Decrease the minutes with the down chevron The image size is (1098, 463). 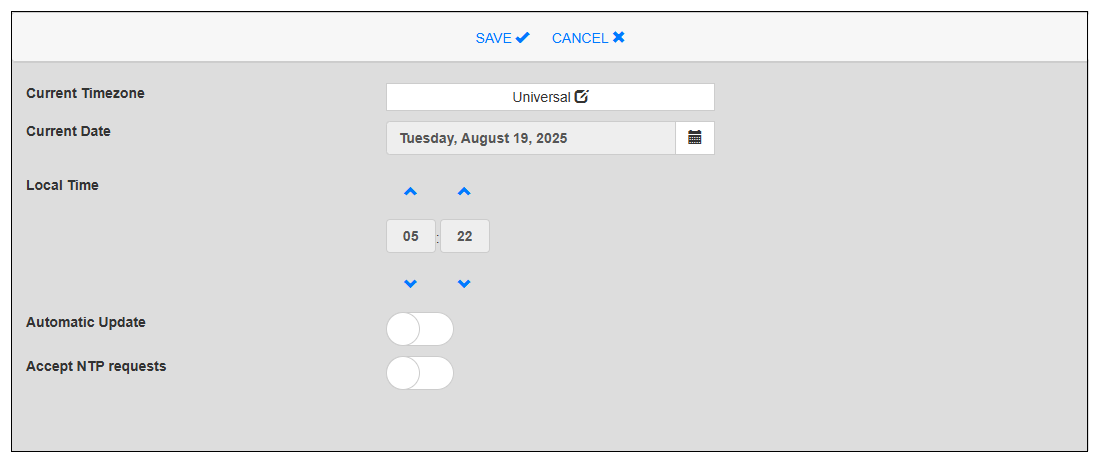464,284
